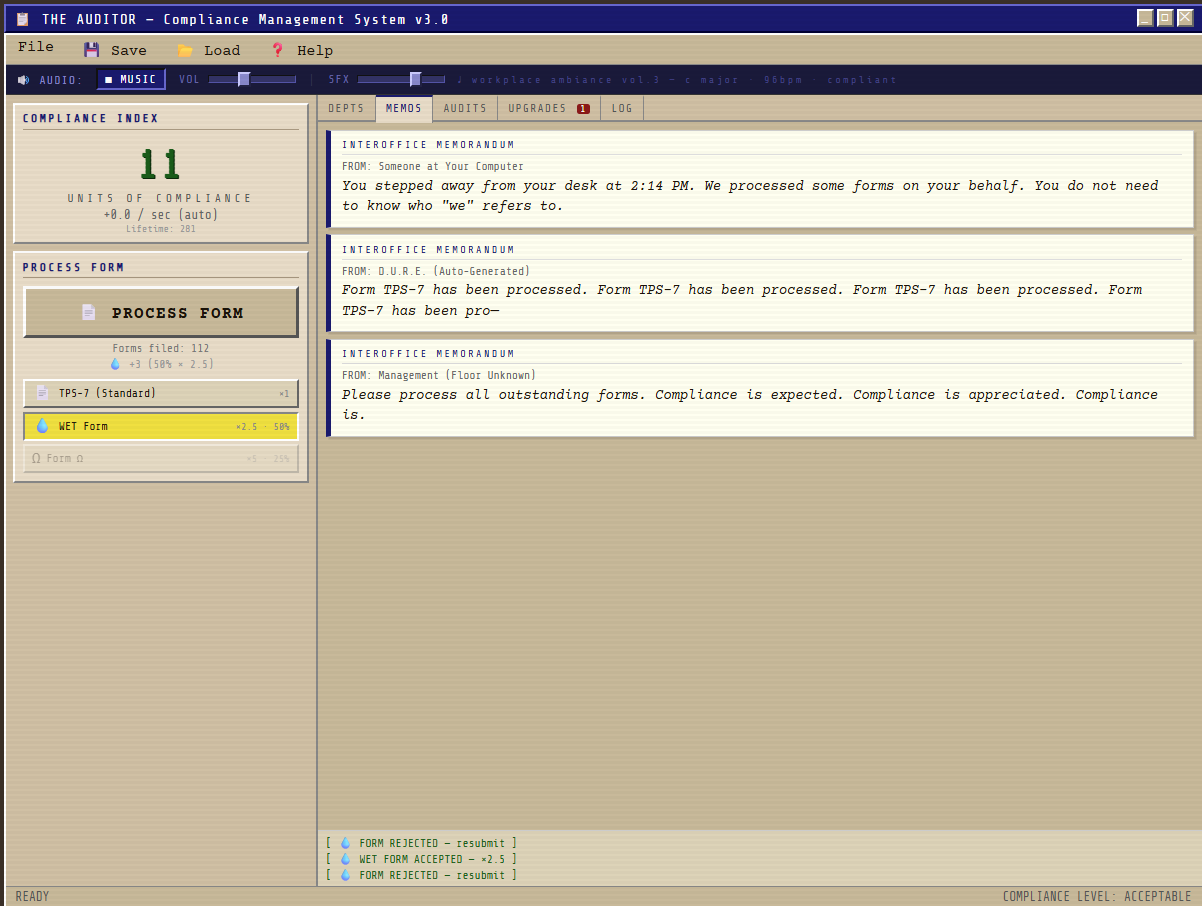Click the '+0.0 / sec (auto)' rate
This screenshot has width=1202, height=906.
click(161, 214)
